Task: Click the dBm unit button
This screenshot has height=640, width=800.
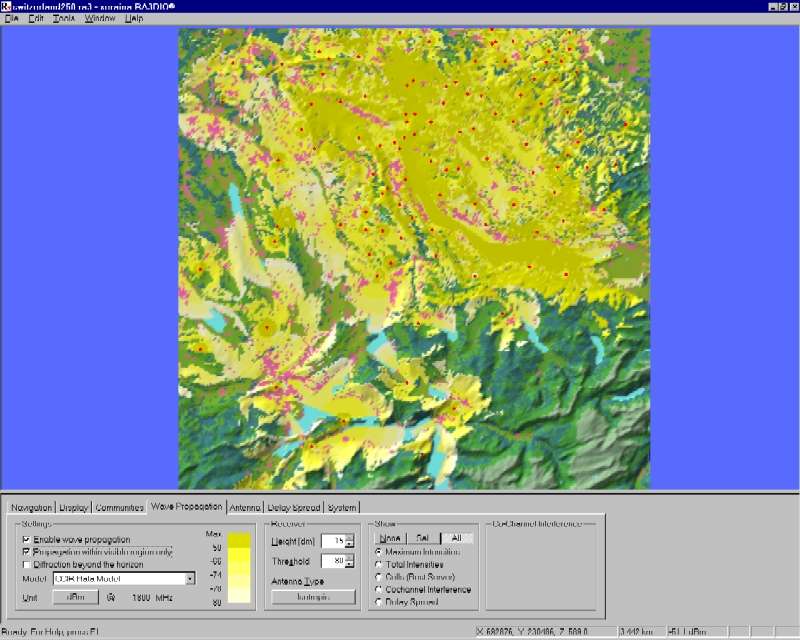Action: (x=76, y=597)
